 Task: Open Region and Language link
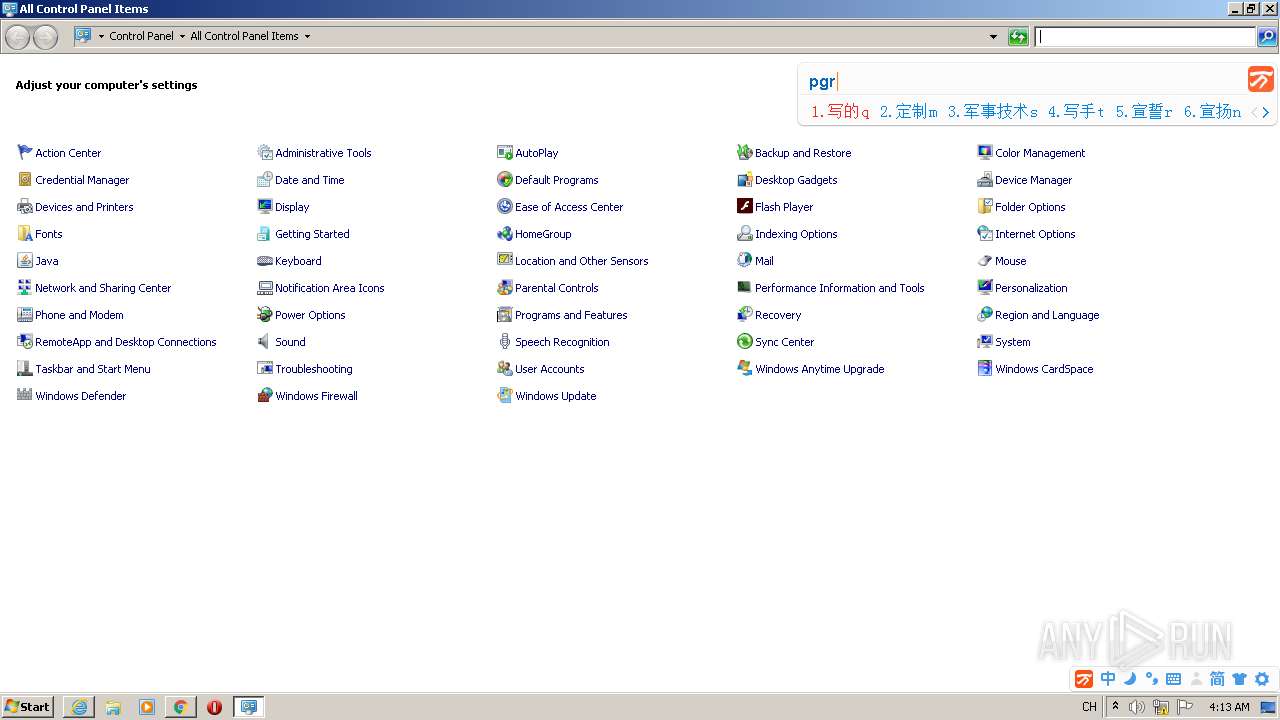point(1047,315)
